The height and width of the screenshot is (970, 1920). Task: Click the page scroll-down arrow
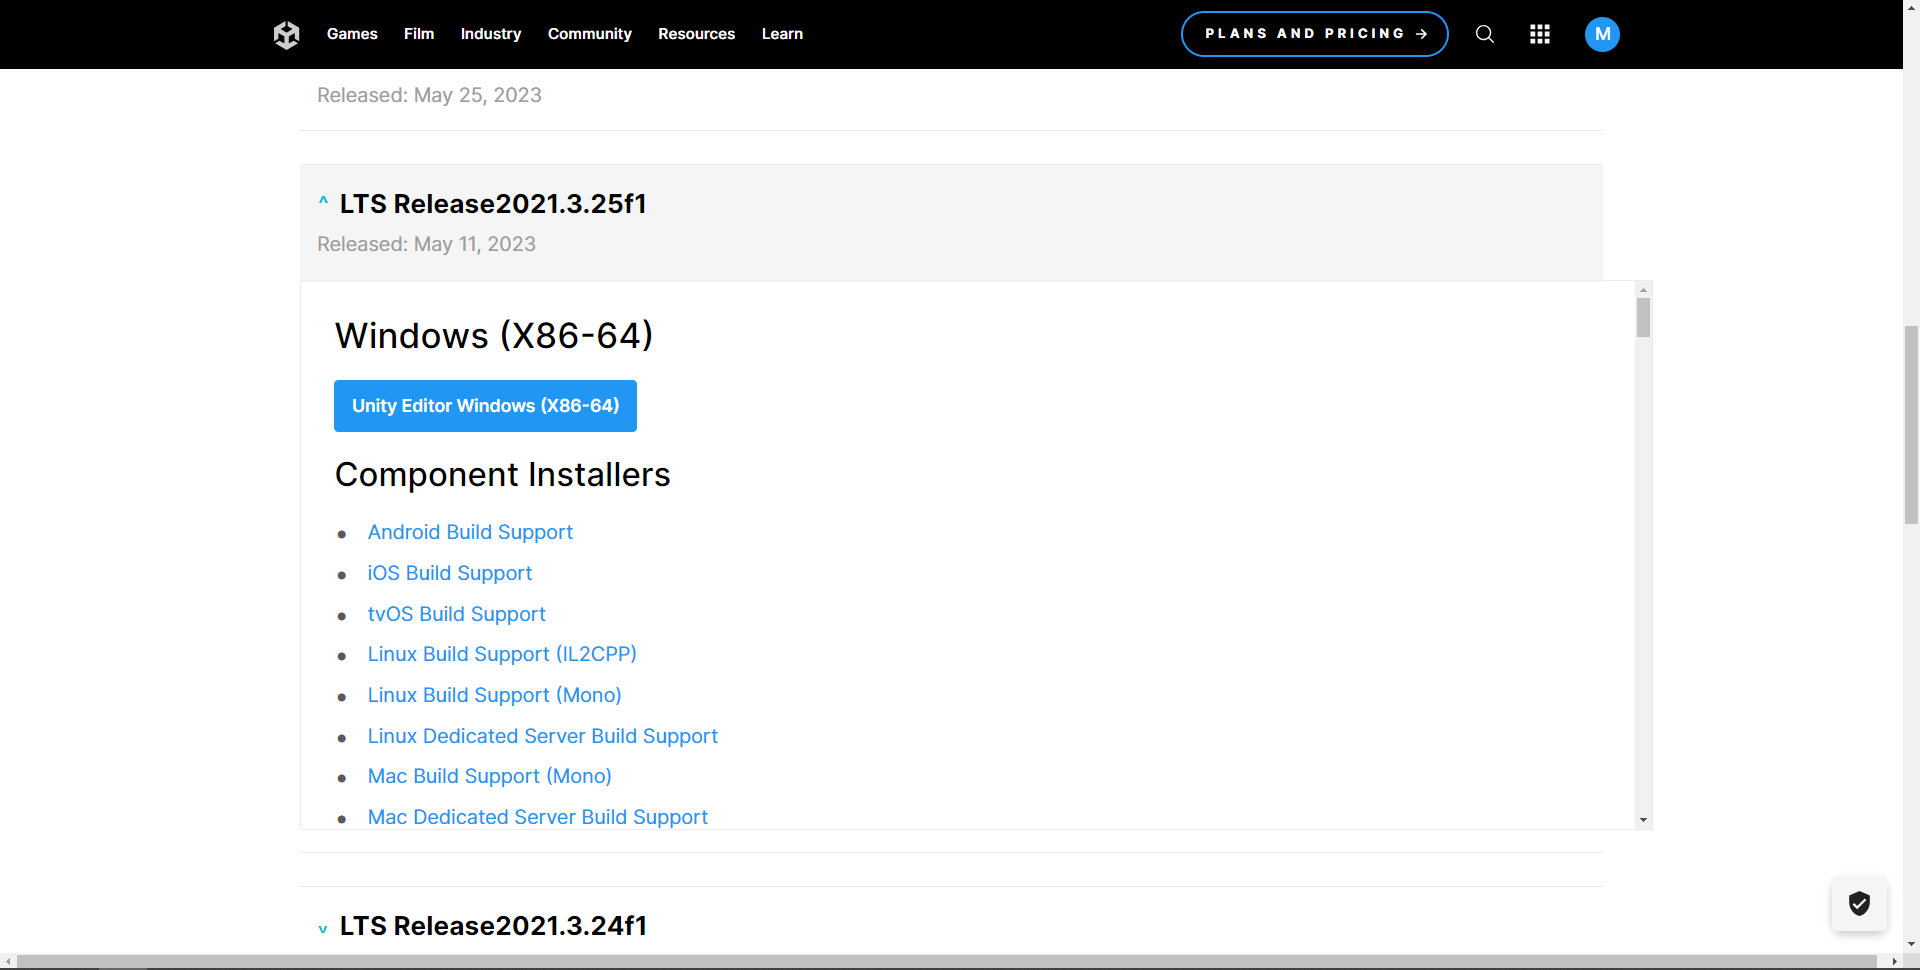tap(1911, 944)
